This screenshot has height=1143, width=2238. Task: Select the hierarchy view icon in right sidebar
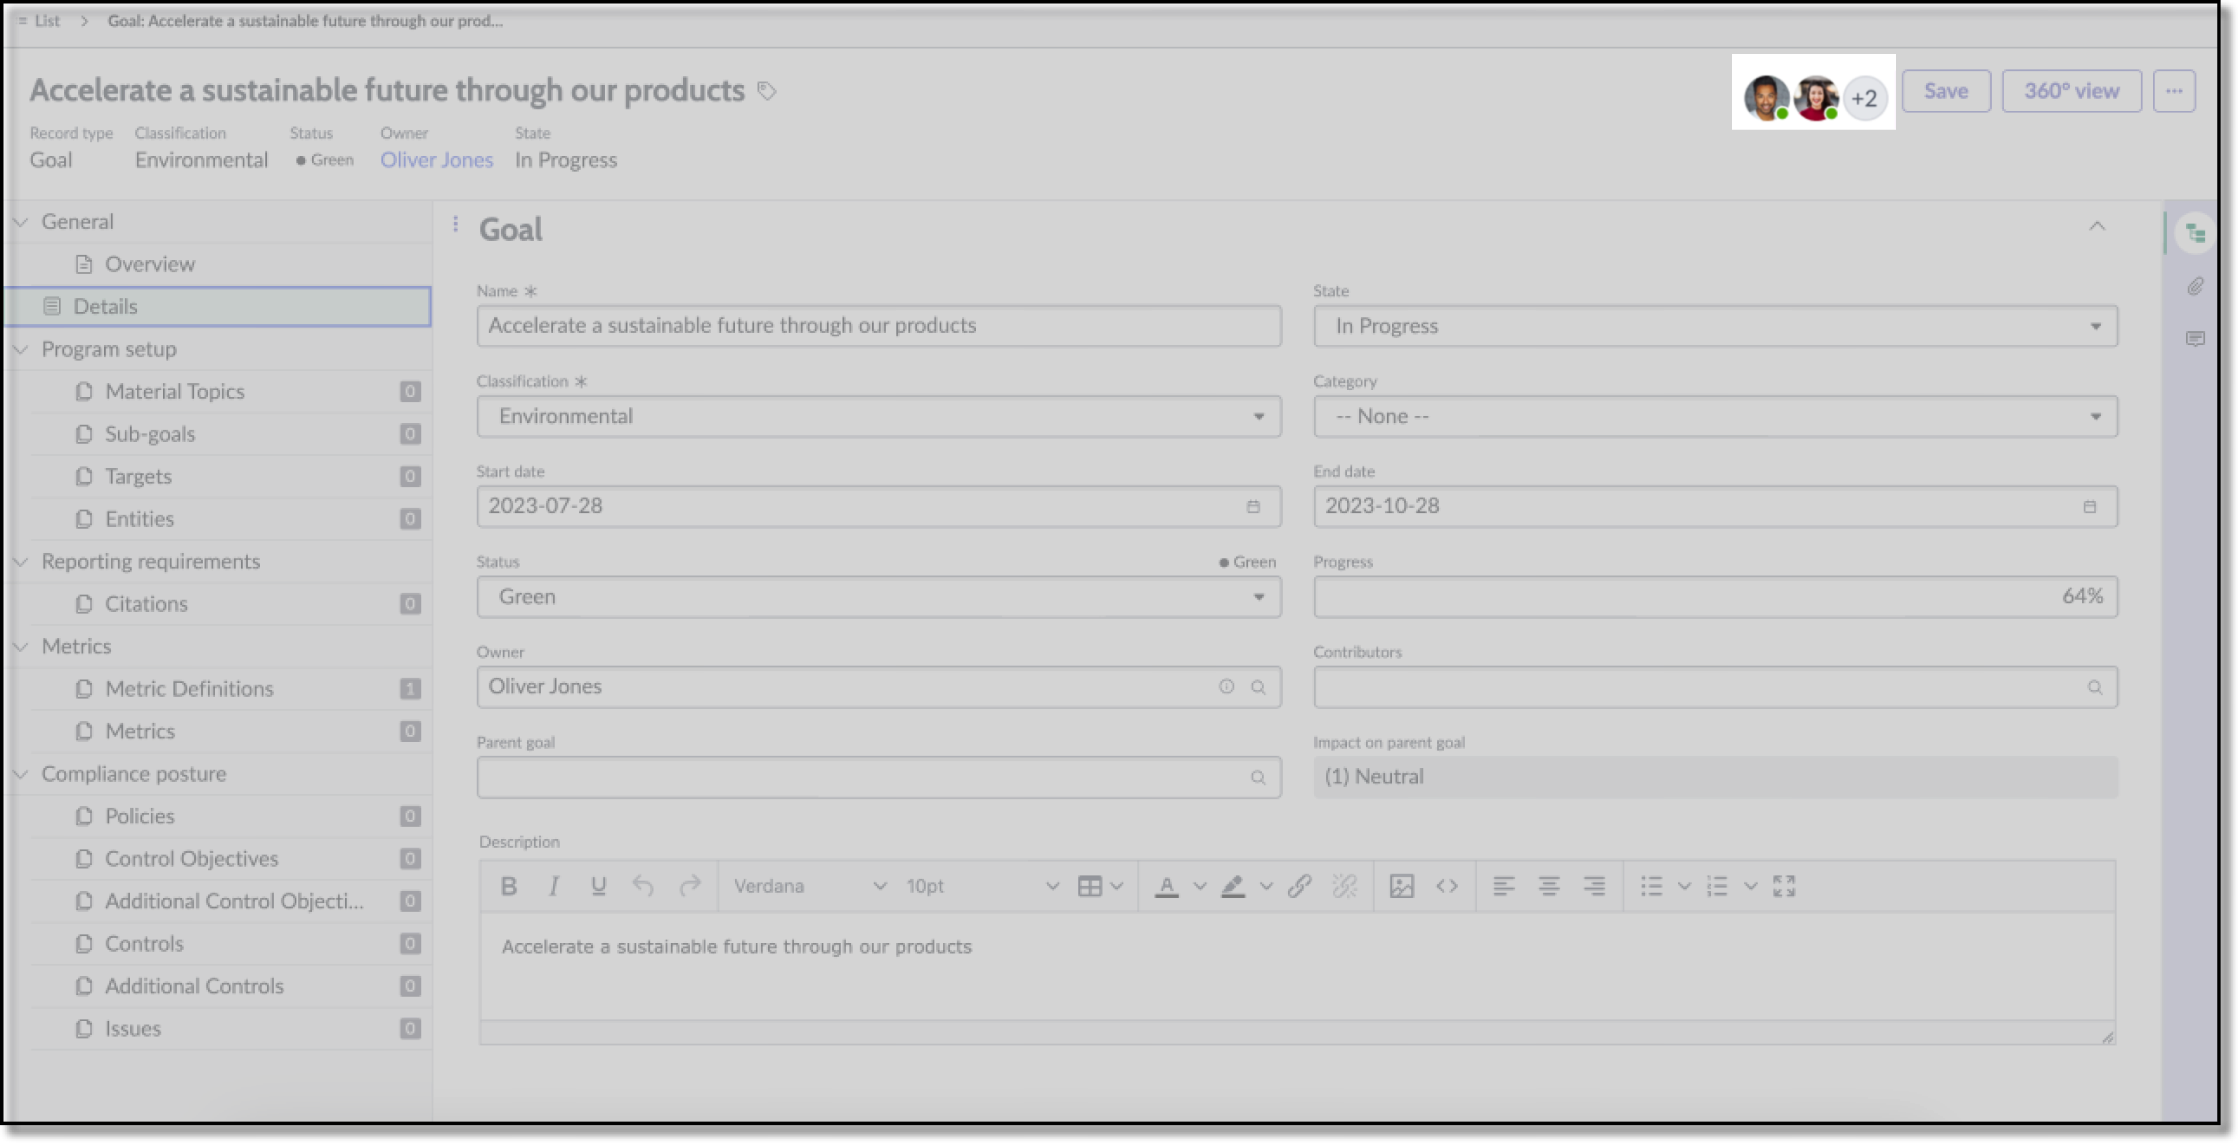(2196, 231)
